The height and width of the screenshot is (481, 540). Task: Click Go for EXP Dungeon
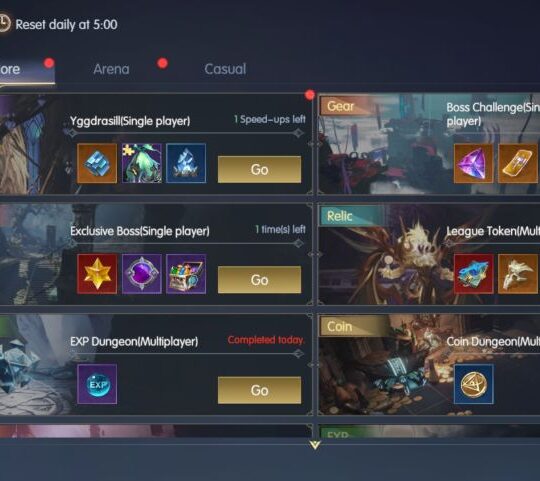click(x=259, y=390)
